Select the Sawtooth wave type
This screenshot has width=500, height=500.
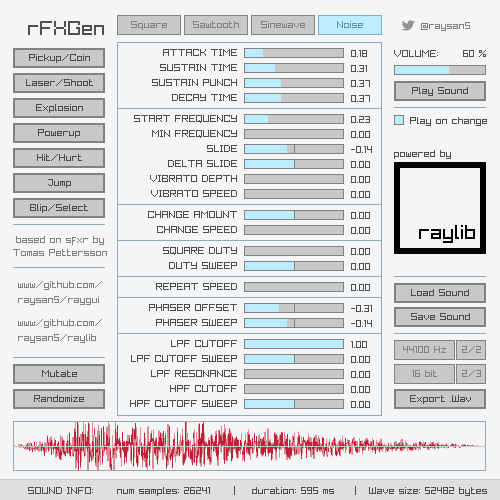click(216, 25)
